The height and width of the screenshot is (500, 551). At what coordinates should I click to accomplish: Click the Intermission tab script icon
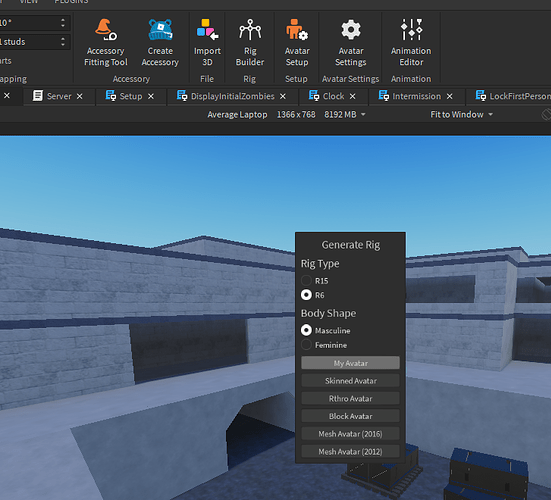pos(384,96)
